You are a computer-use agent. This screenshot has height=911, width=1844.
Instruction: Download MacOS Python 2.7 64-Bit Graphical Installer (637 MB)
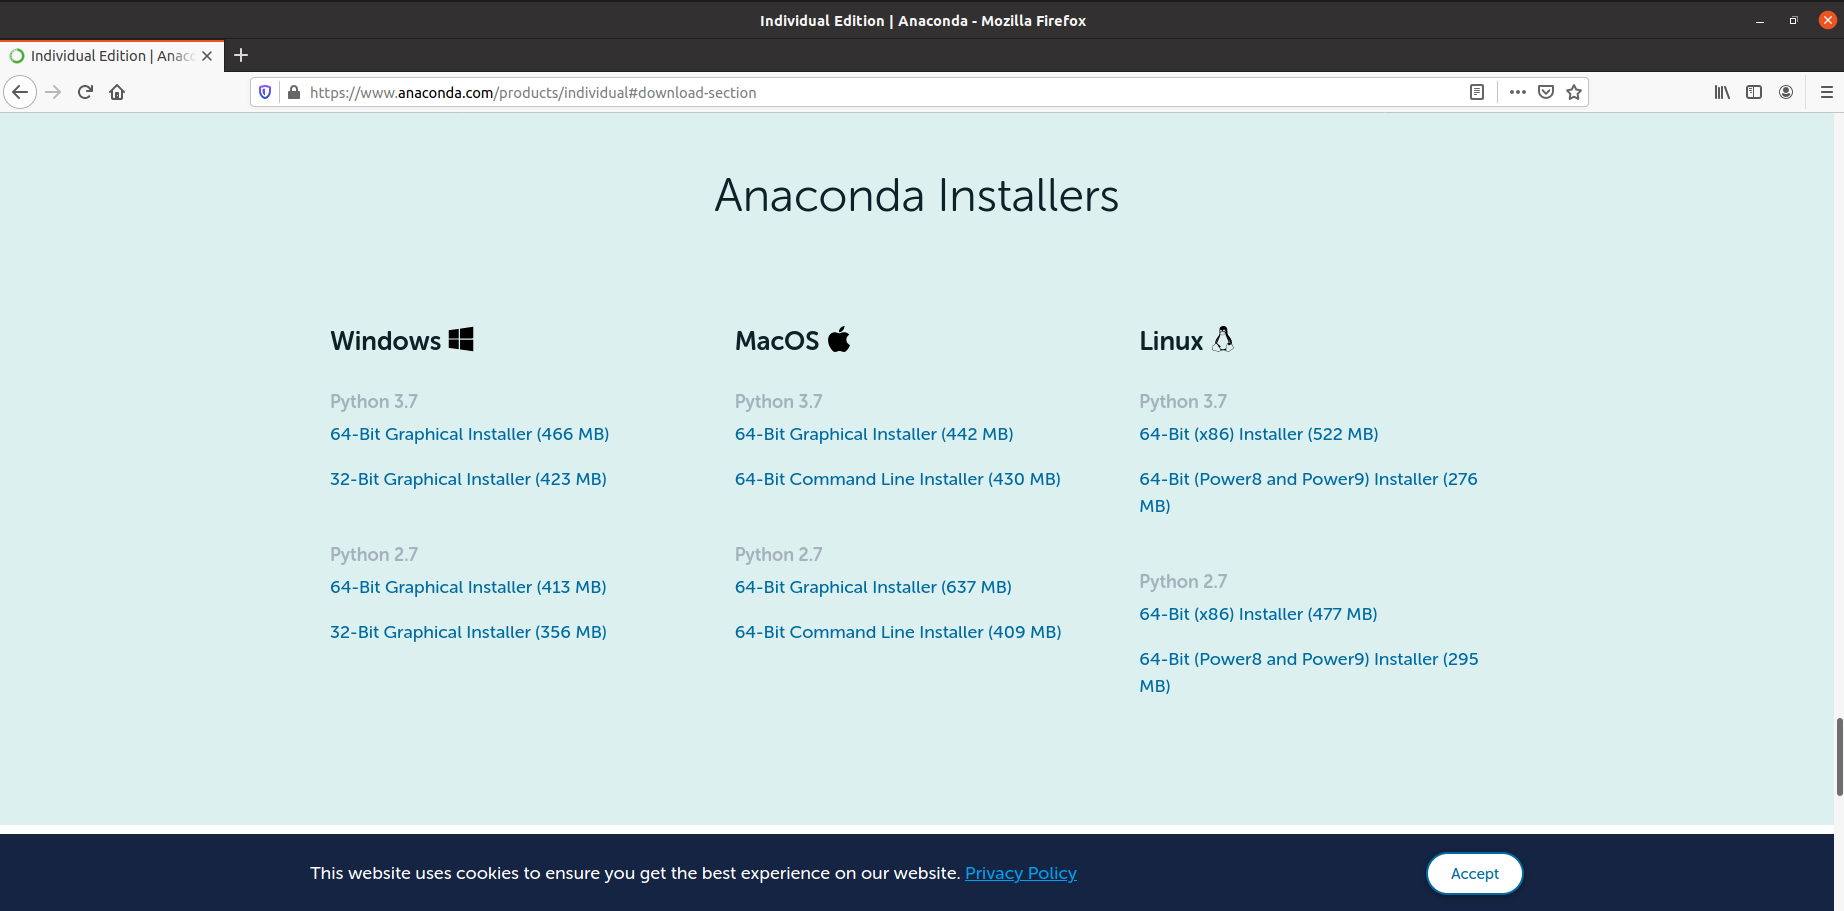(x=873, y=587)
